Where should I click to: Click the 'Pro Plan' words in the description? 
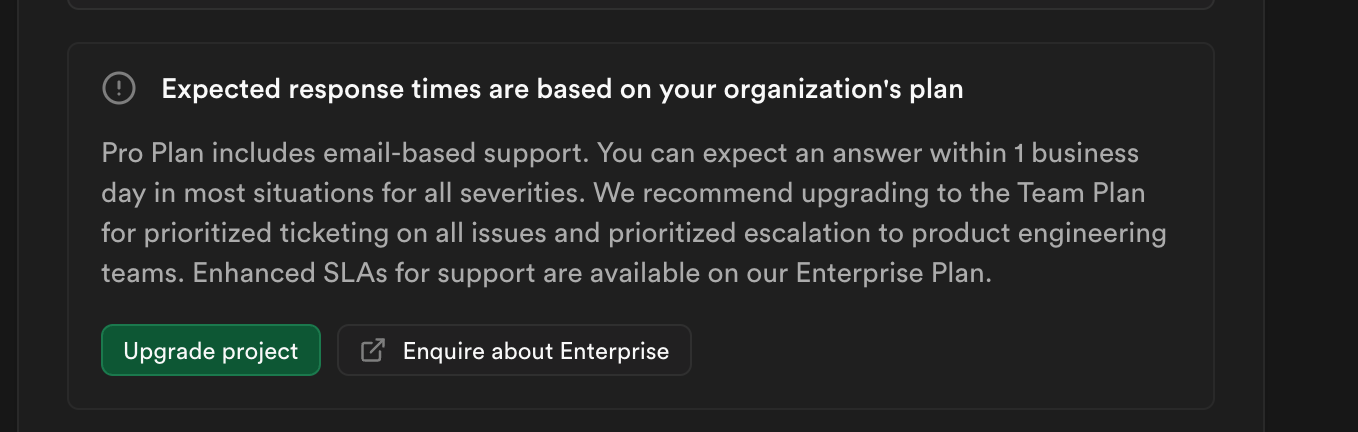click(141, 153)
